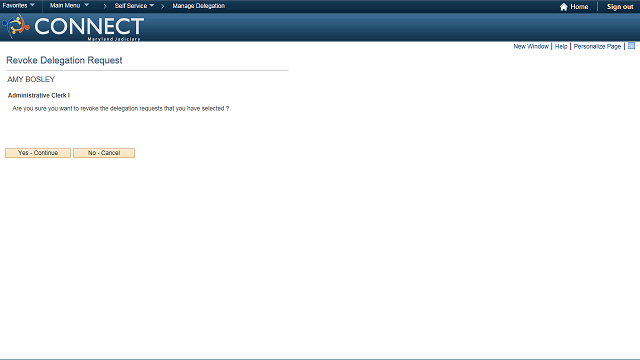Click the Revoke Delegation Request heading
Screen dimensions: 640x360
click(64, 60)
